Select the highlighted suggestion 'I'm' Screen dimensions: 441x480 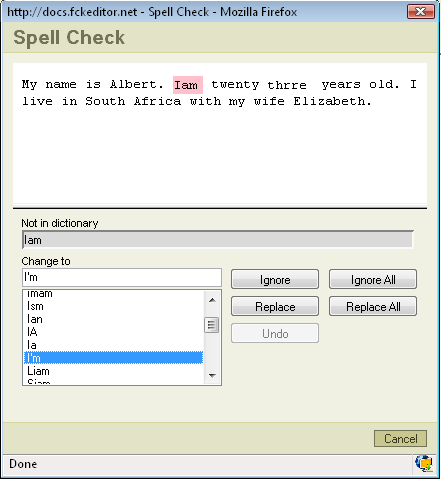(113, 358)
